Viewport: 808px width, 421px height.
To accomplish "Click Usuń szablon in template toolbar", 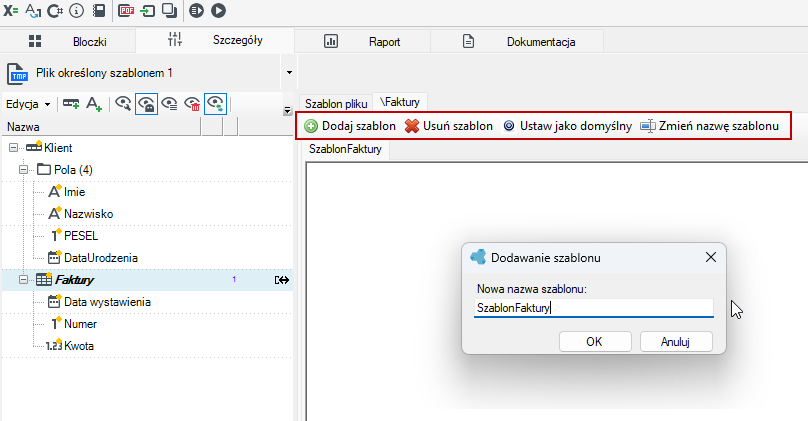I will tap(448, 126).
